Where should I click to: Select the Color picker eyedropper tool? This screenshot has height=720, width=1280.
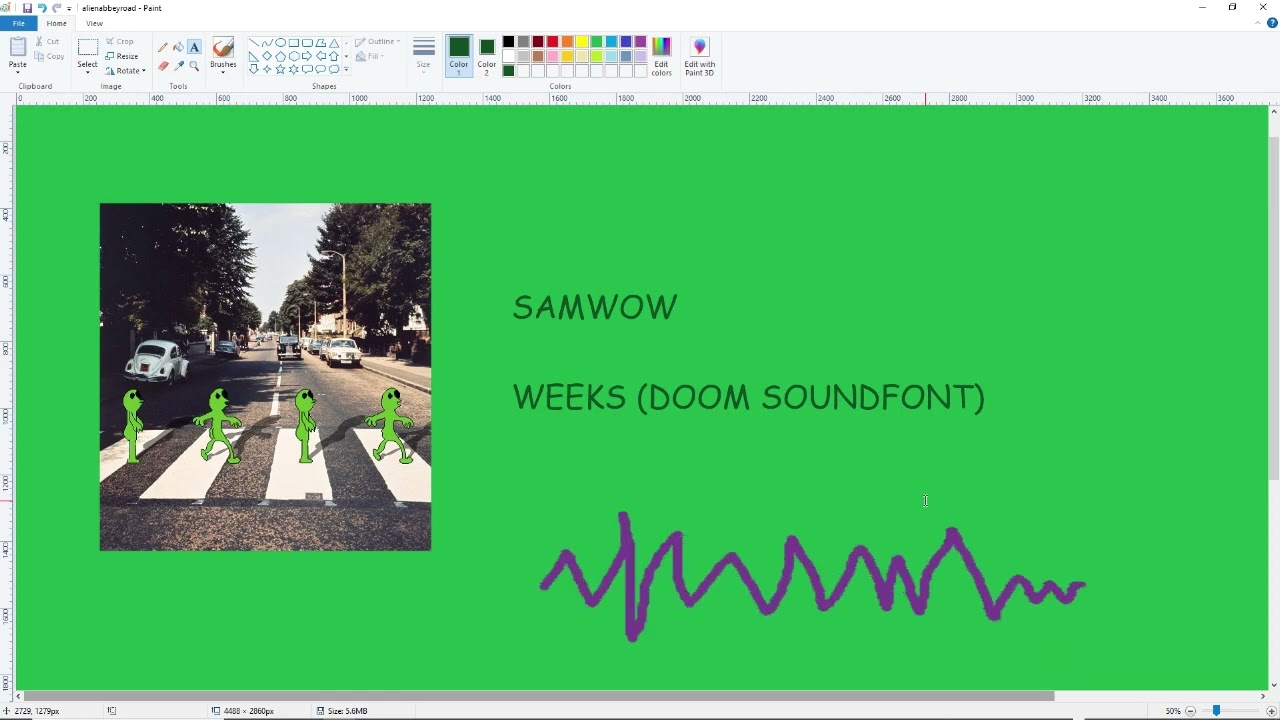(x=178, y=66)
